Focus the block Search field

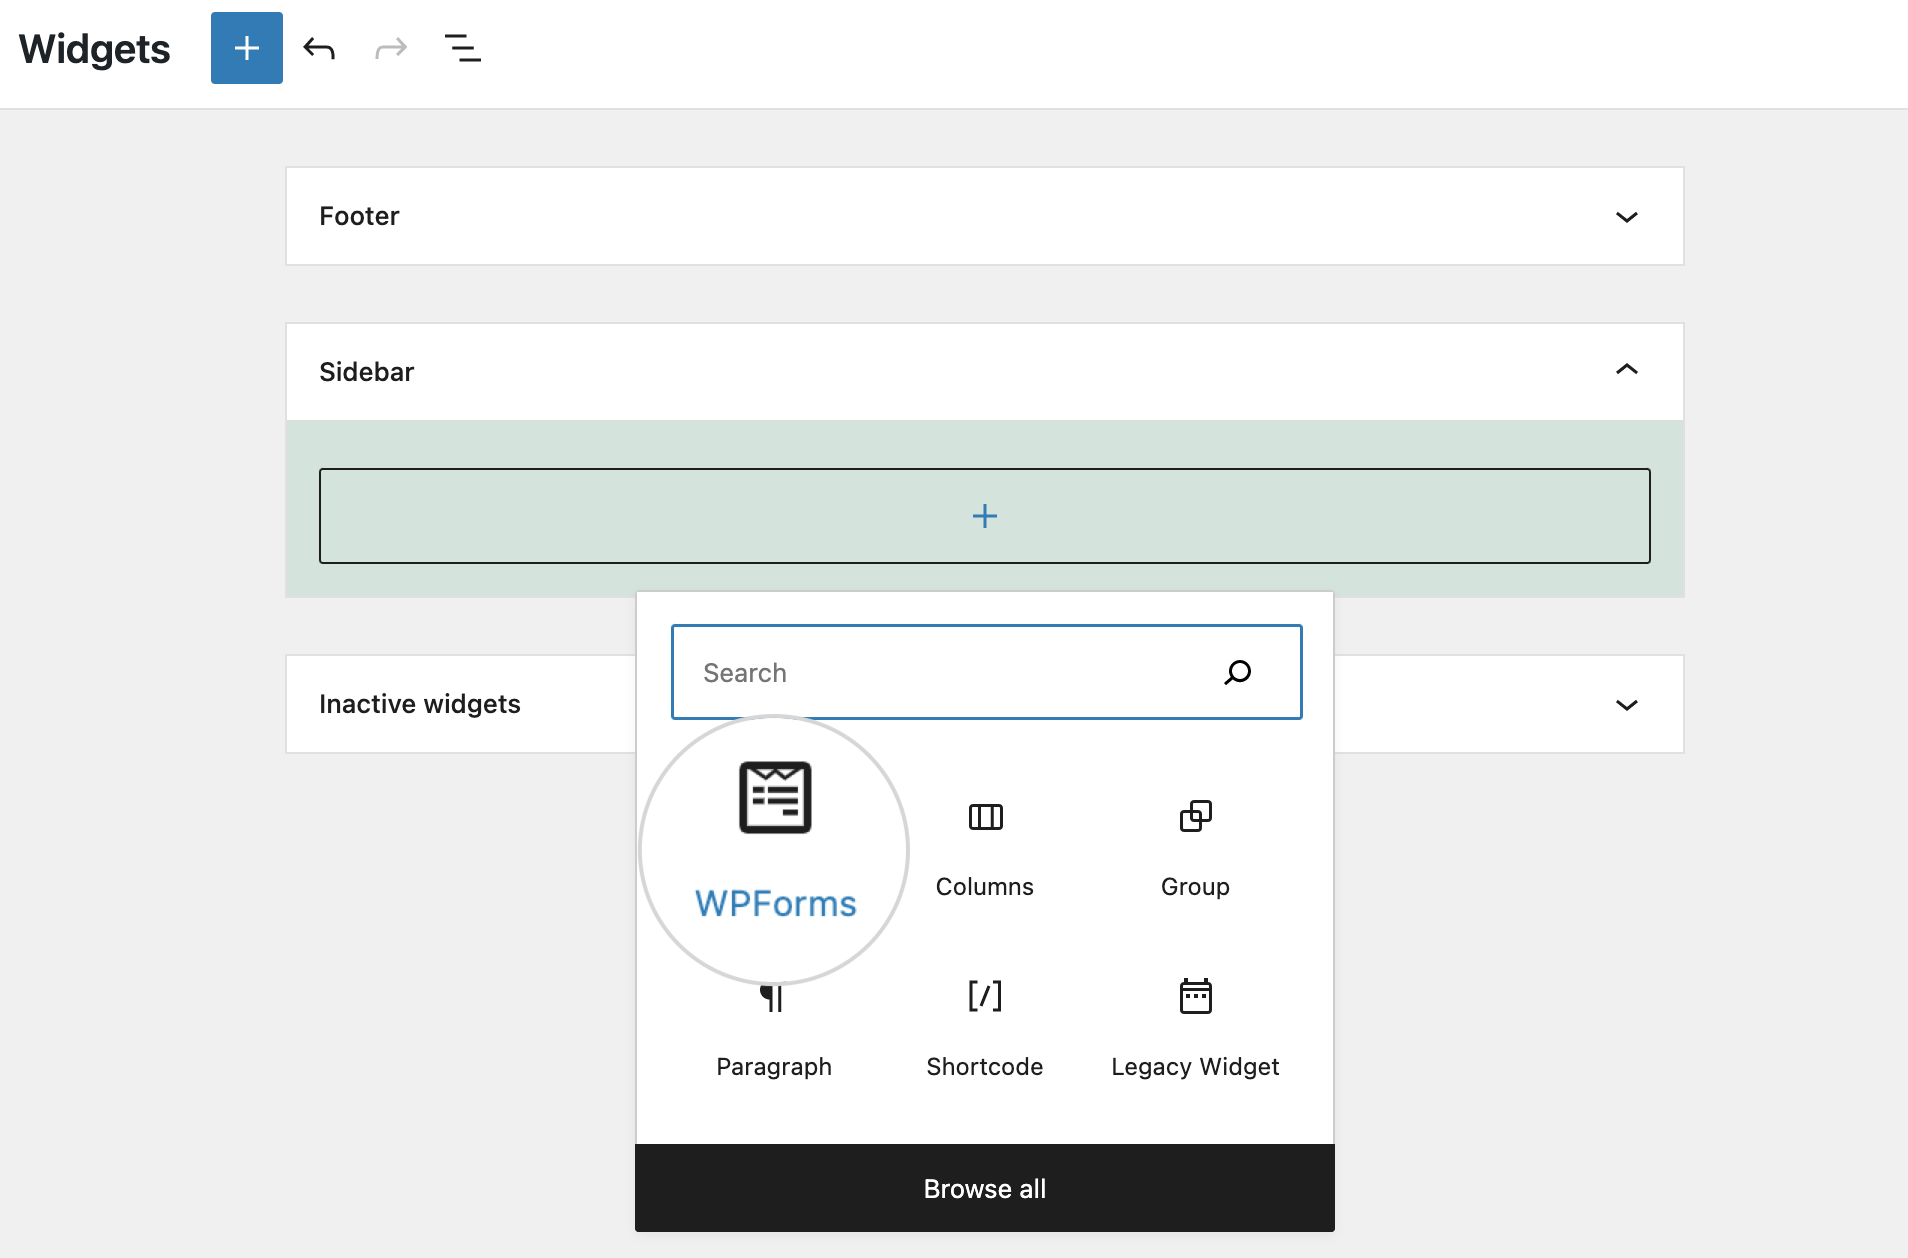pyautogui.click(x=985, y=672)
